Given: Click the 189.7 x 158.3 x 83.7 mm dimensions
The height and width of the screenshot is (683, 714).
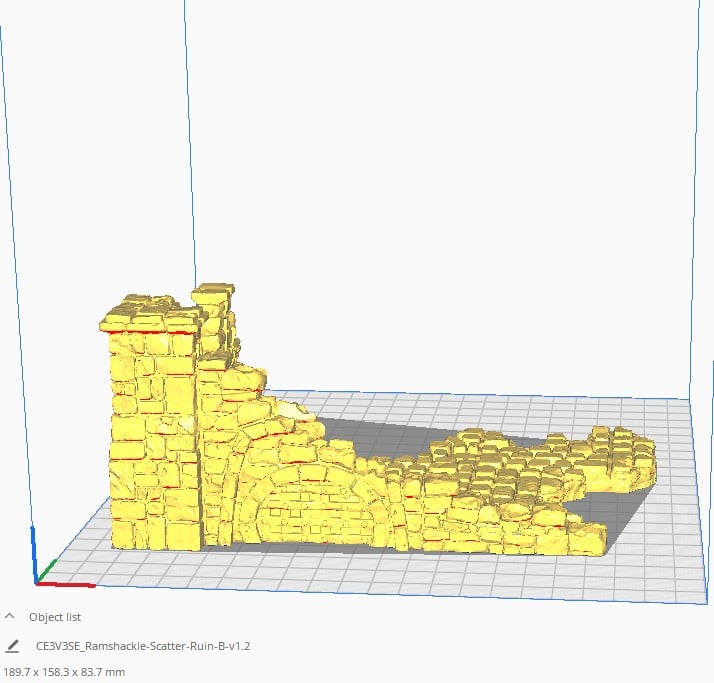Looking at the screenshot, I should (x=65, y=672).
